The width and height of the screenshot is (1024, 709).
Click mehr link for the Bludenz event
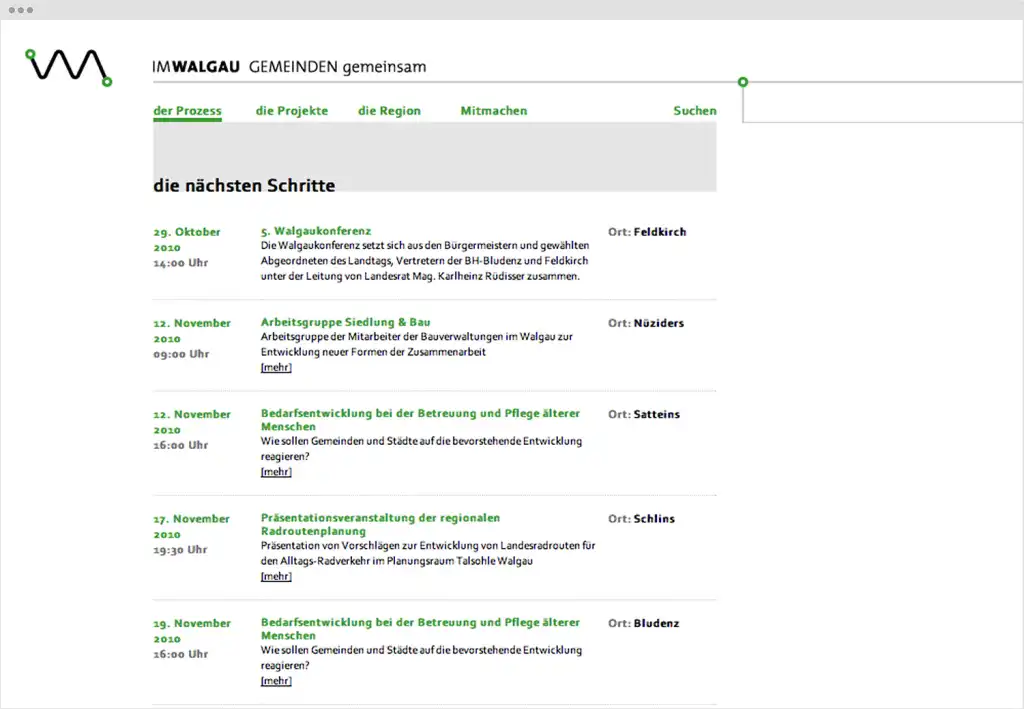pos(276,680)
